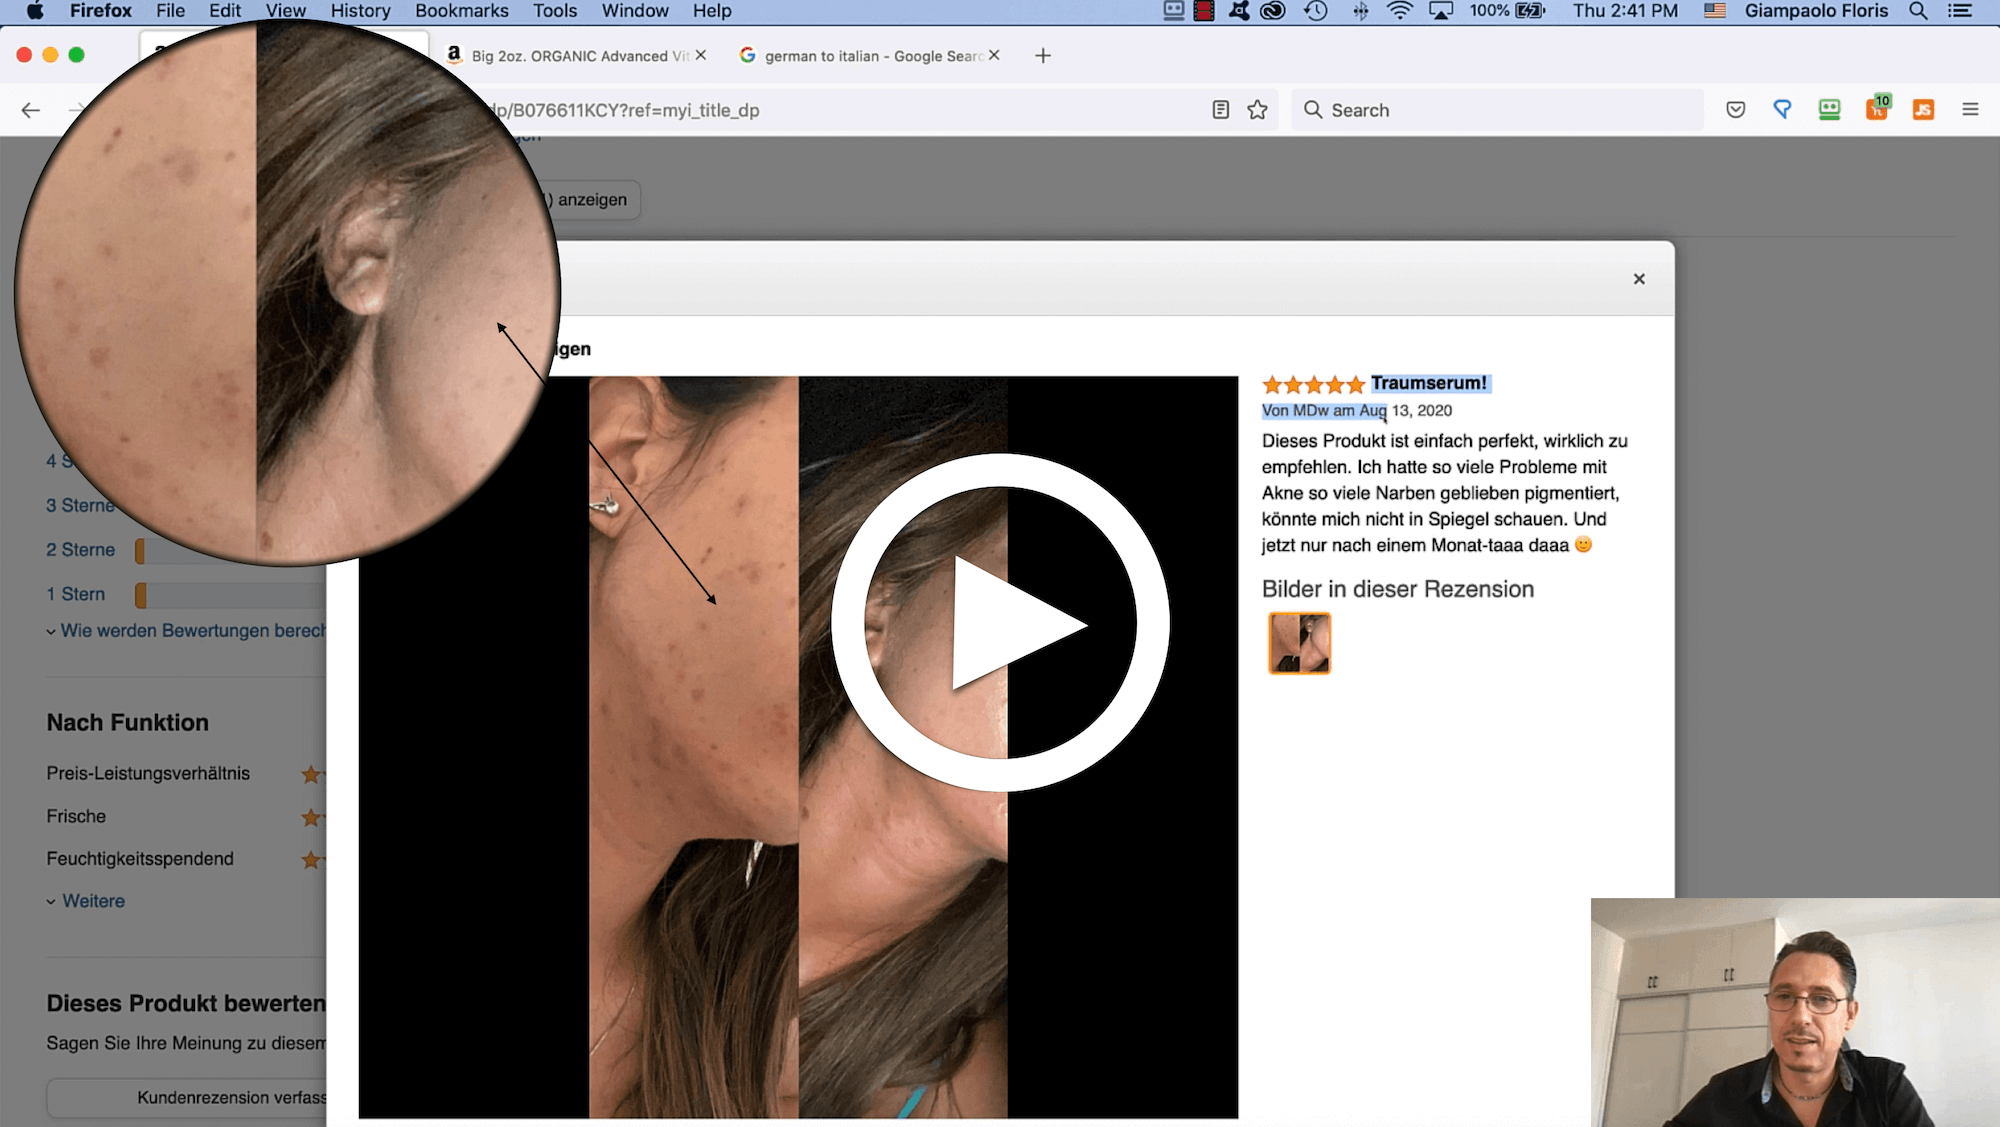Click the five-star rating of the review
The height and width of the screenshot is (1127, 2000).
click(1313, 384)
